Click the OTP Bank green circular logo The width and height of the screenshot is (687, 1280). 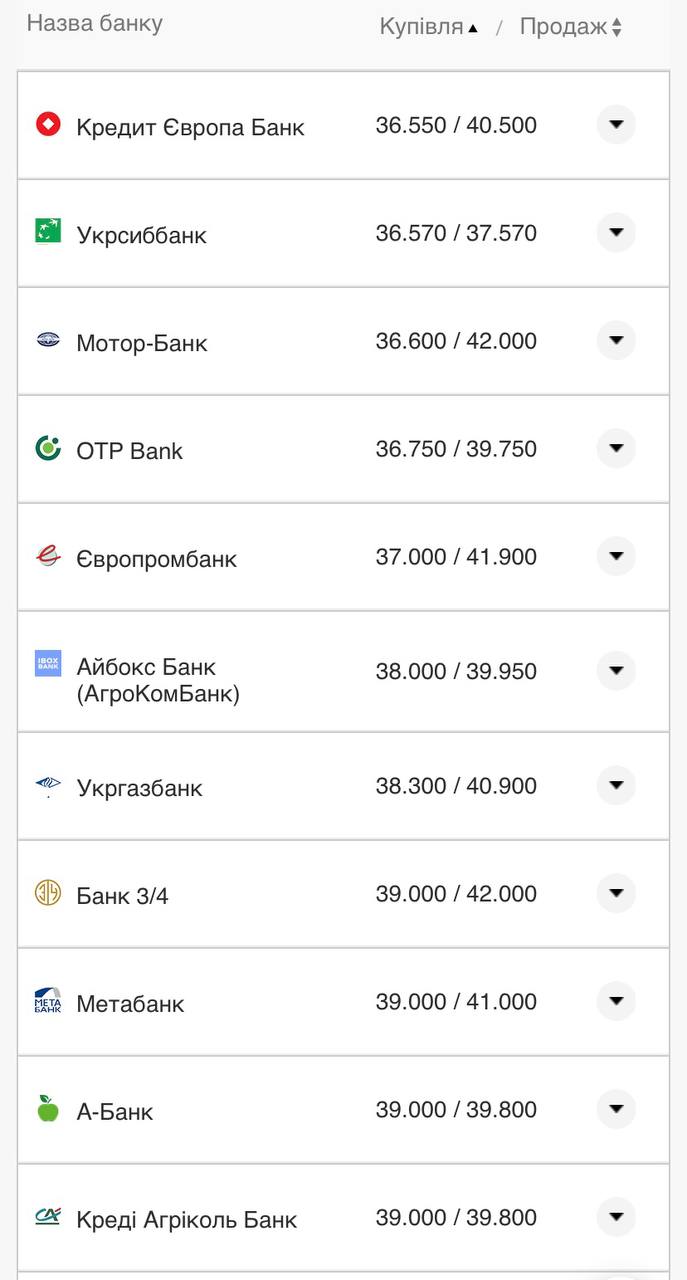(47, 449)
